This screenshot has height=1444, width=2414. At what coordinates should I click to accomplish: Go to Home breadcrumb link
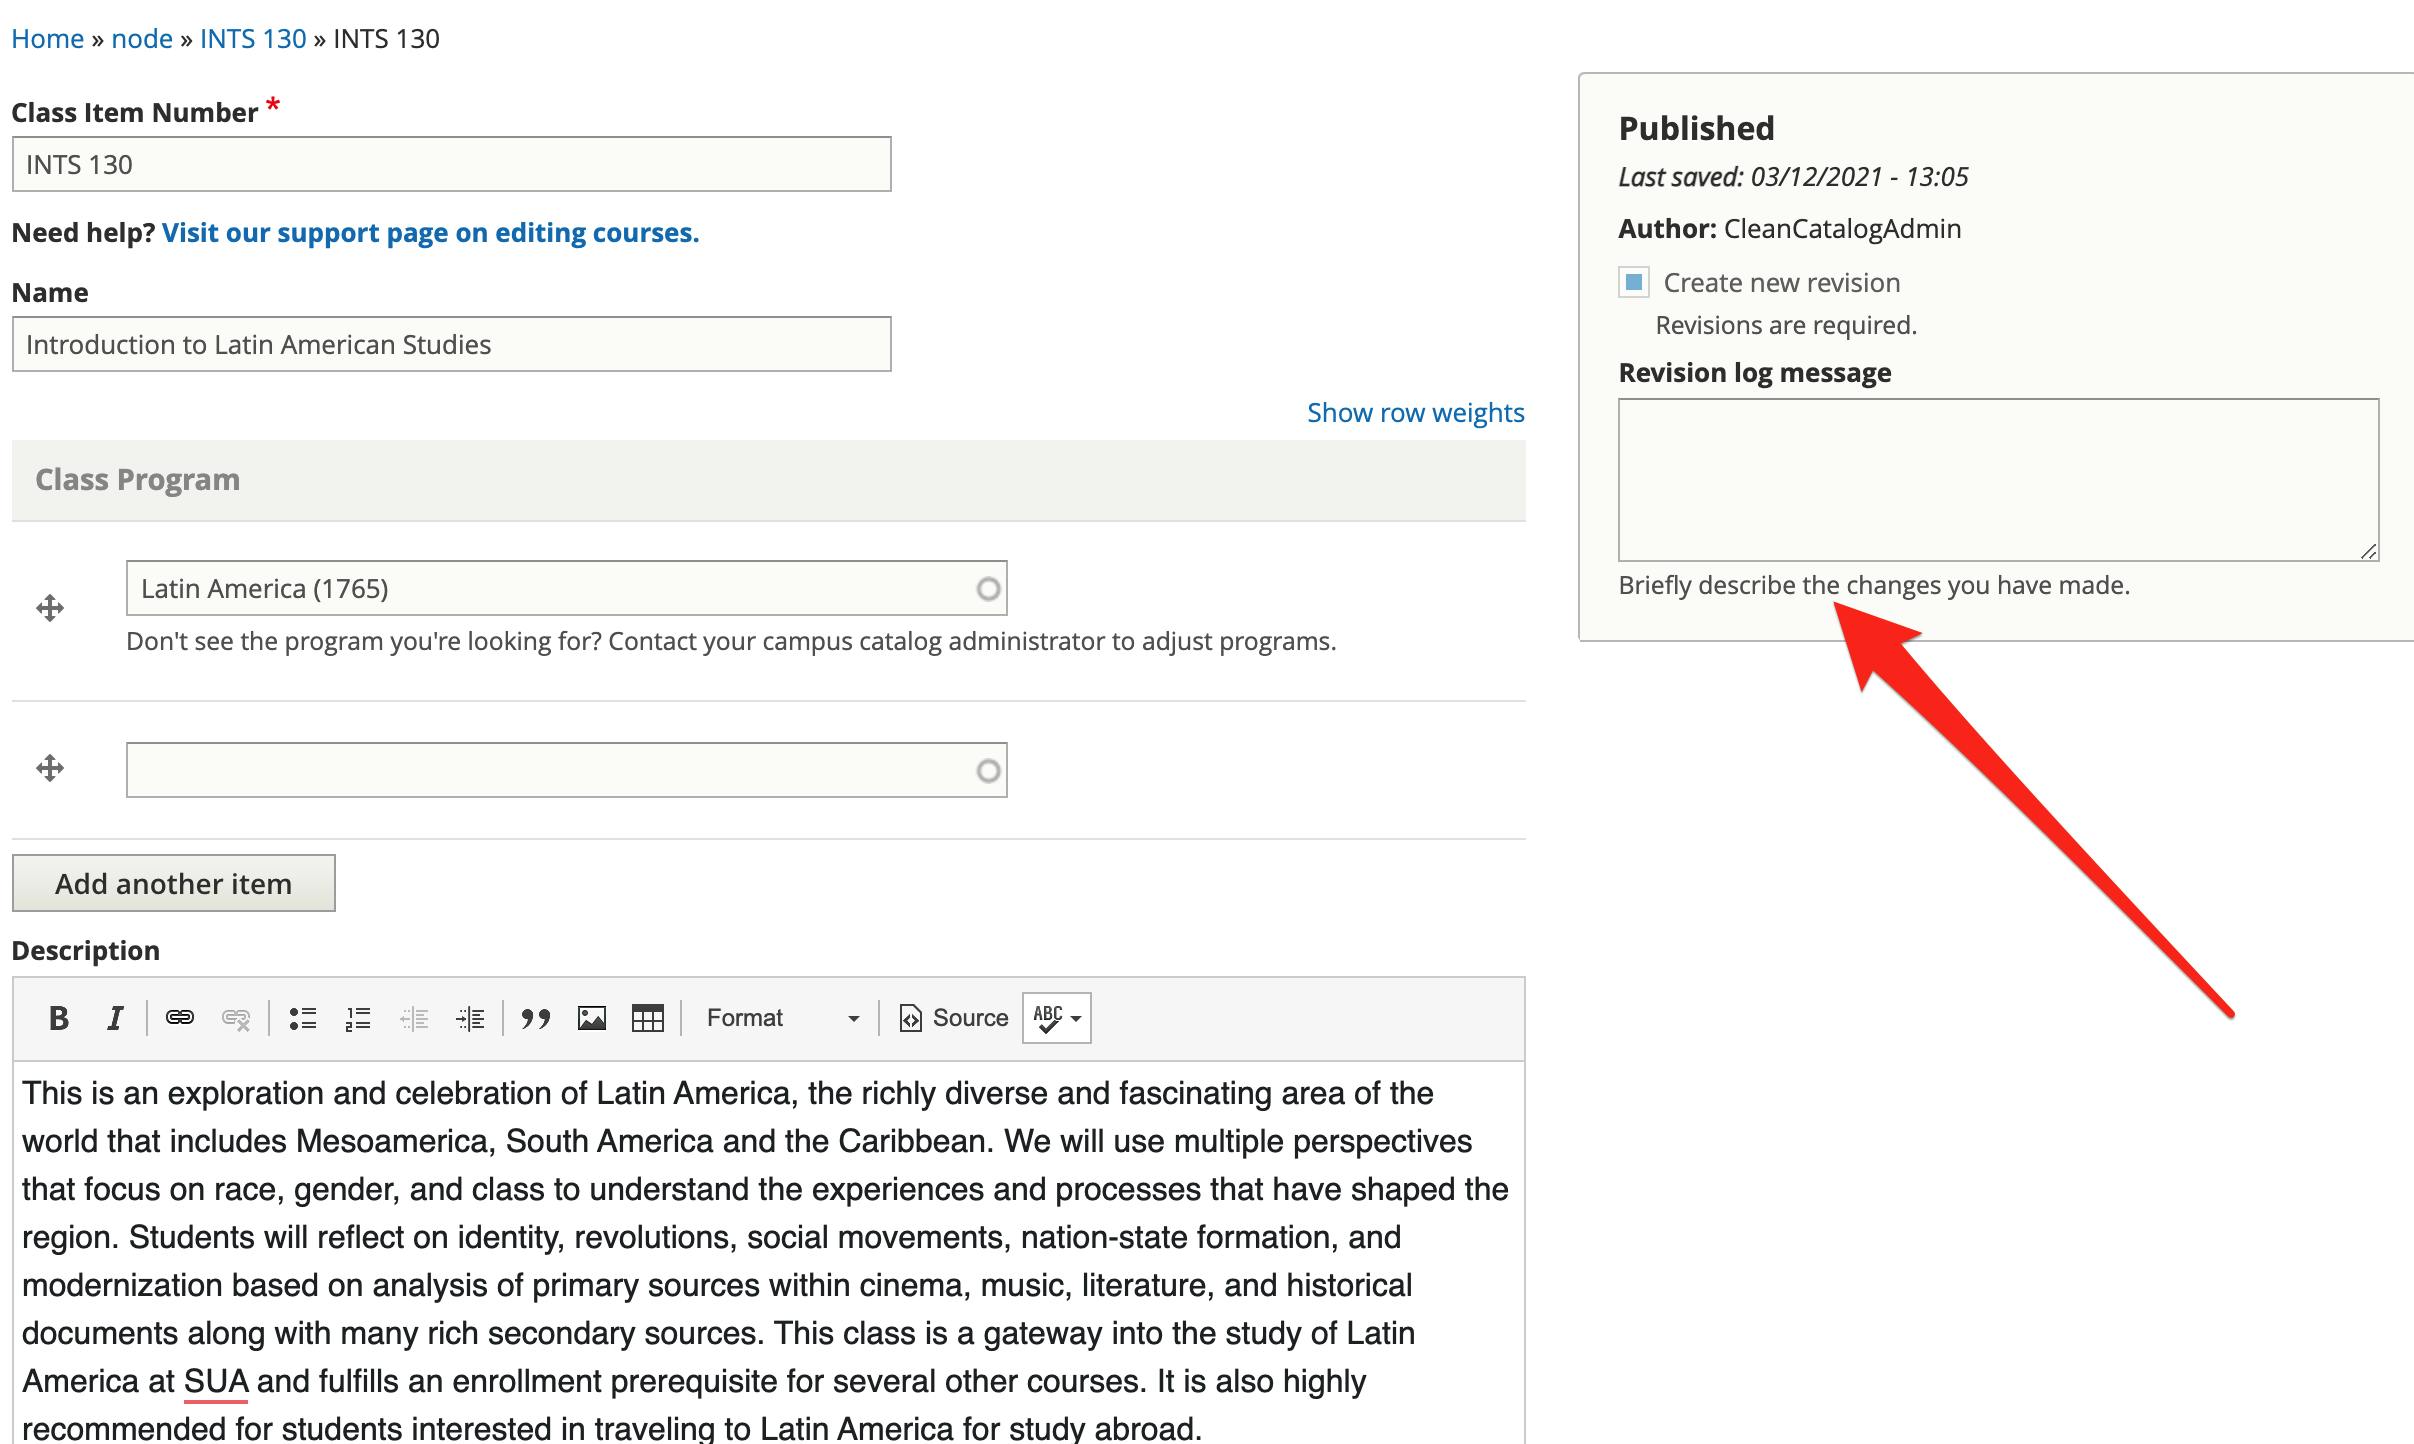(x=47, y=39)
